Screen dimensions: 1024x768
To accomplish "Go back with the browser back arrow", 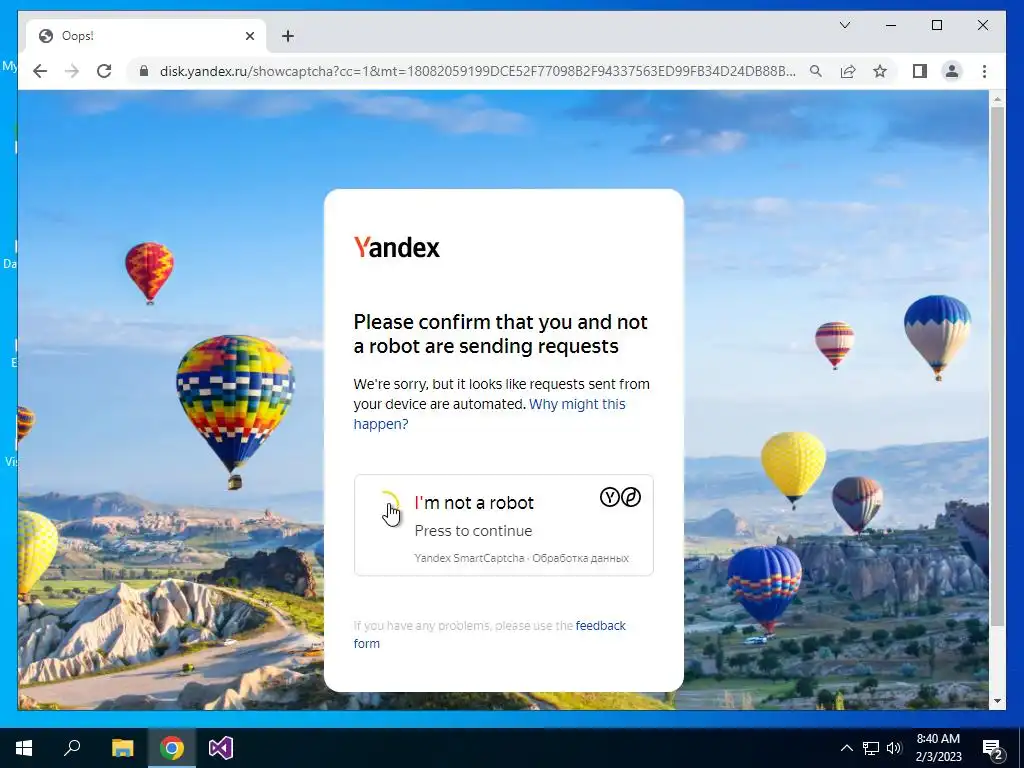I will [40, 71].
